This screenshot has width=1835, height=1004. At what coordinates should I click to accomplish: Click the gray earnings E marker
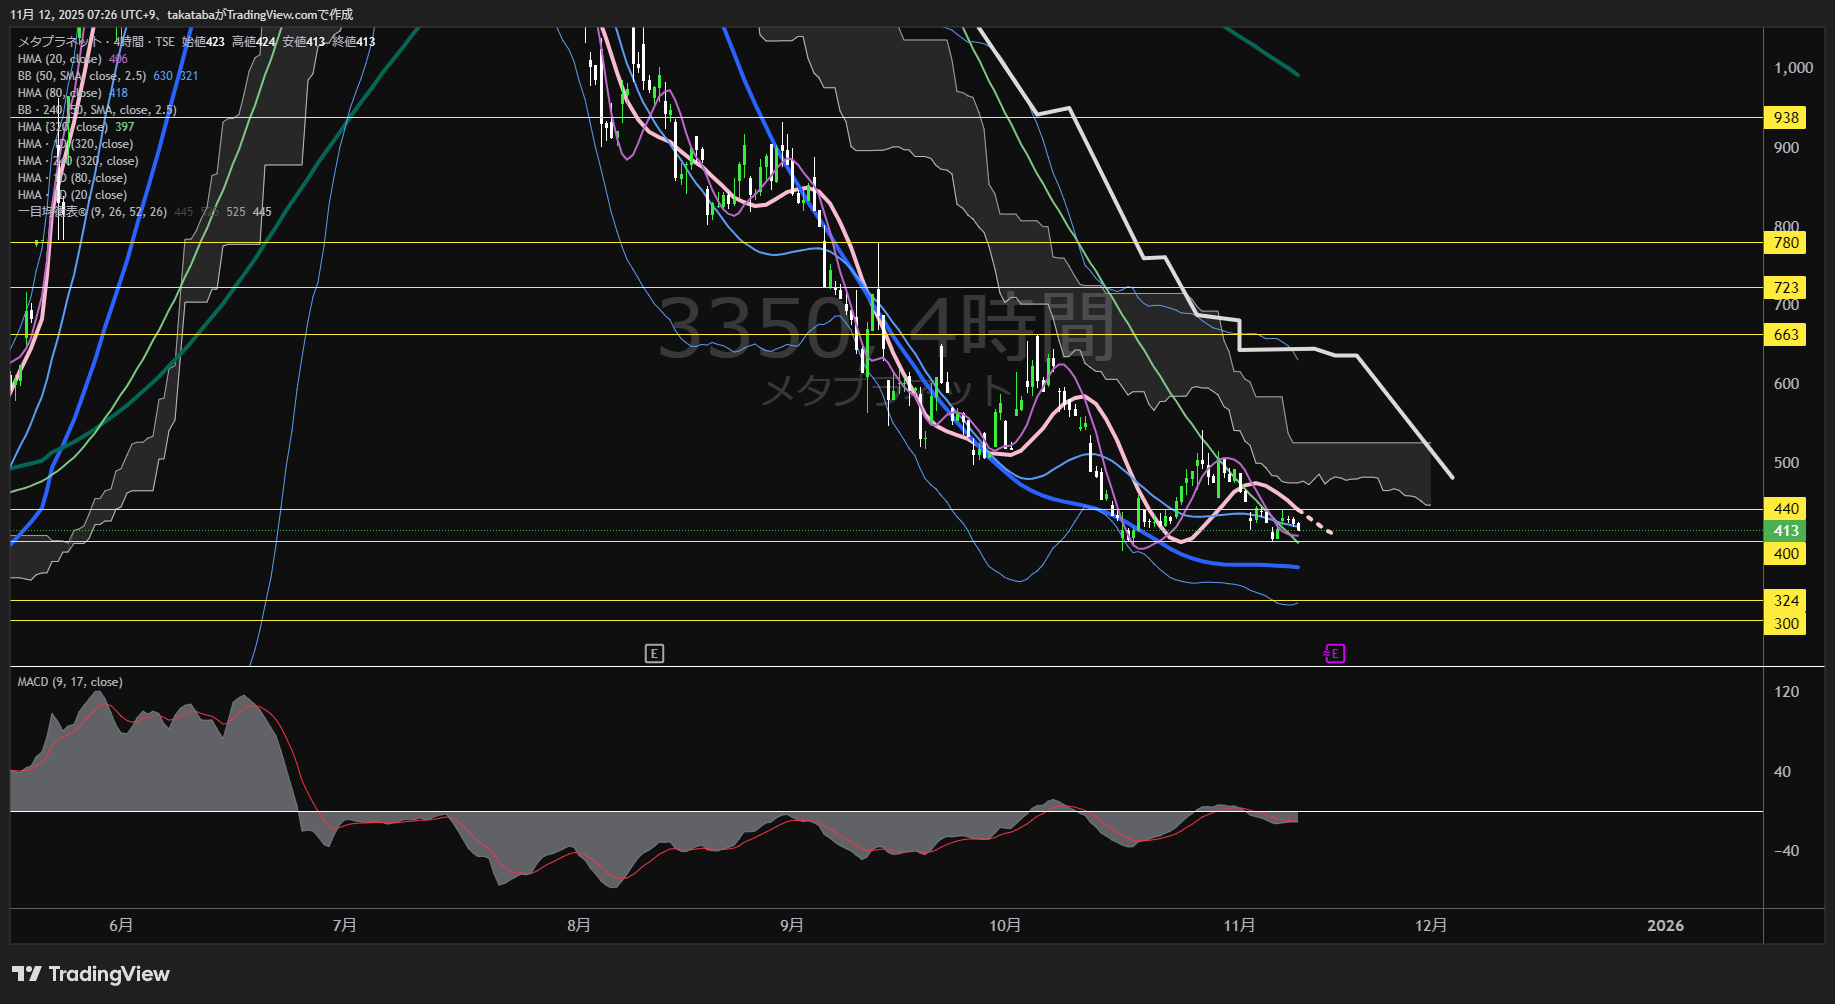pos(654,654)
